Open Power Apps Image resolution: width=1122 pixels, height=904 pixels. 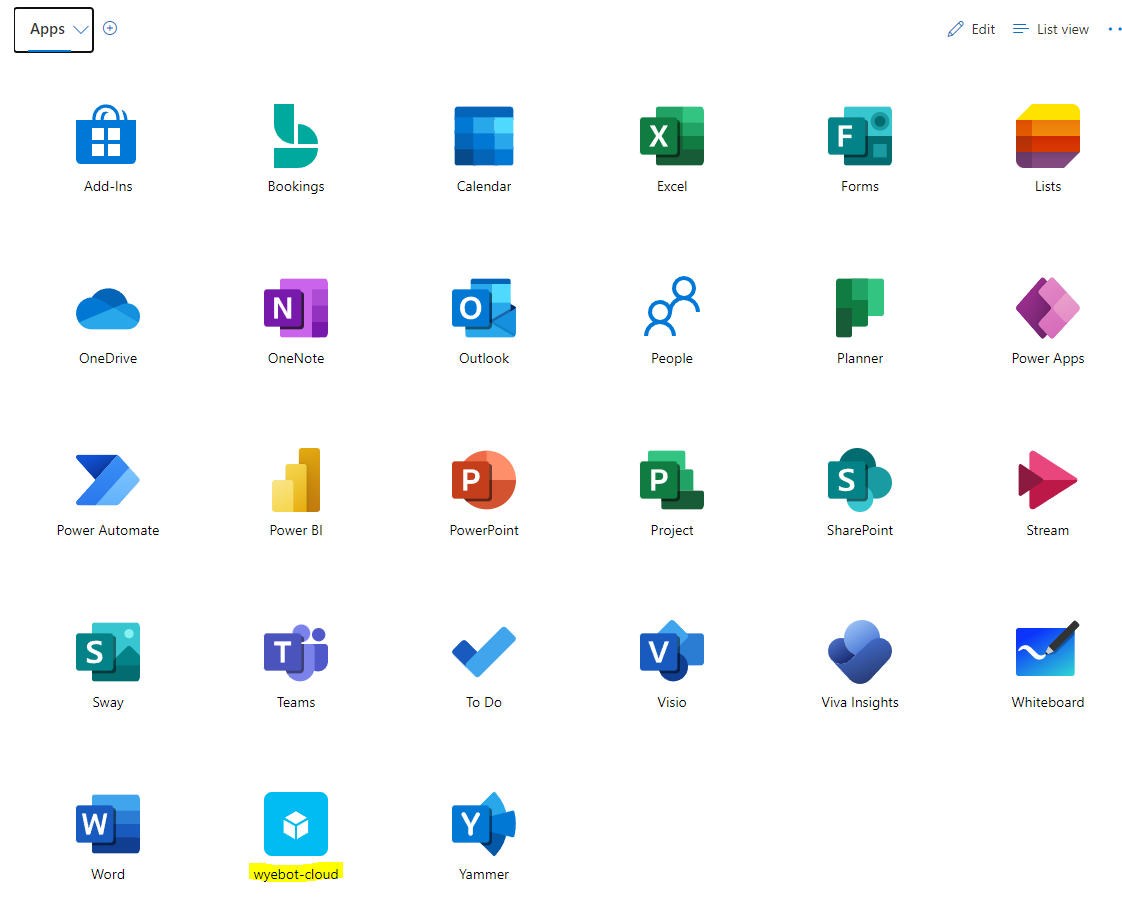point(1048,308)
